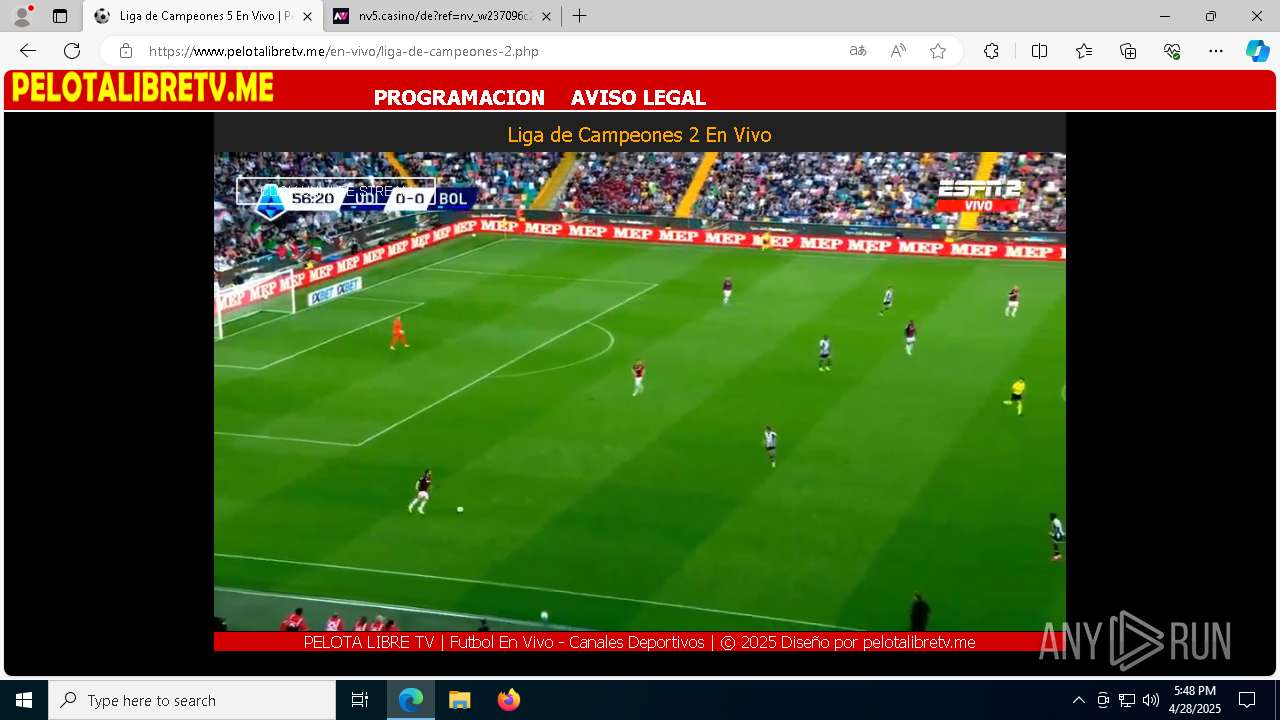Close the Liga de Campeones tab
This screenshot has height=720, width=1280.
pos(307,16)
